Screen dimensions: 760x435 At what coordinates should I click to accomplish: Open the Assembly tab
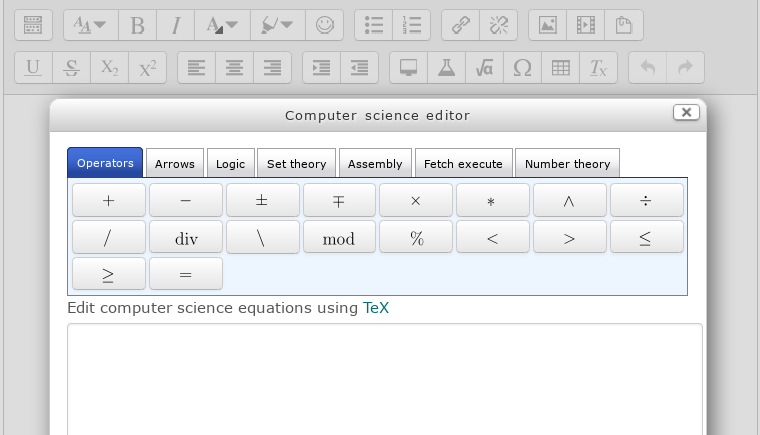click(375, 164)
